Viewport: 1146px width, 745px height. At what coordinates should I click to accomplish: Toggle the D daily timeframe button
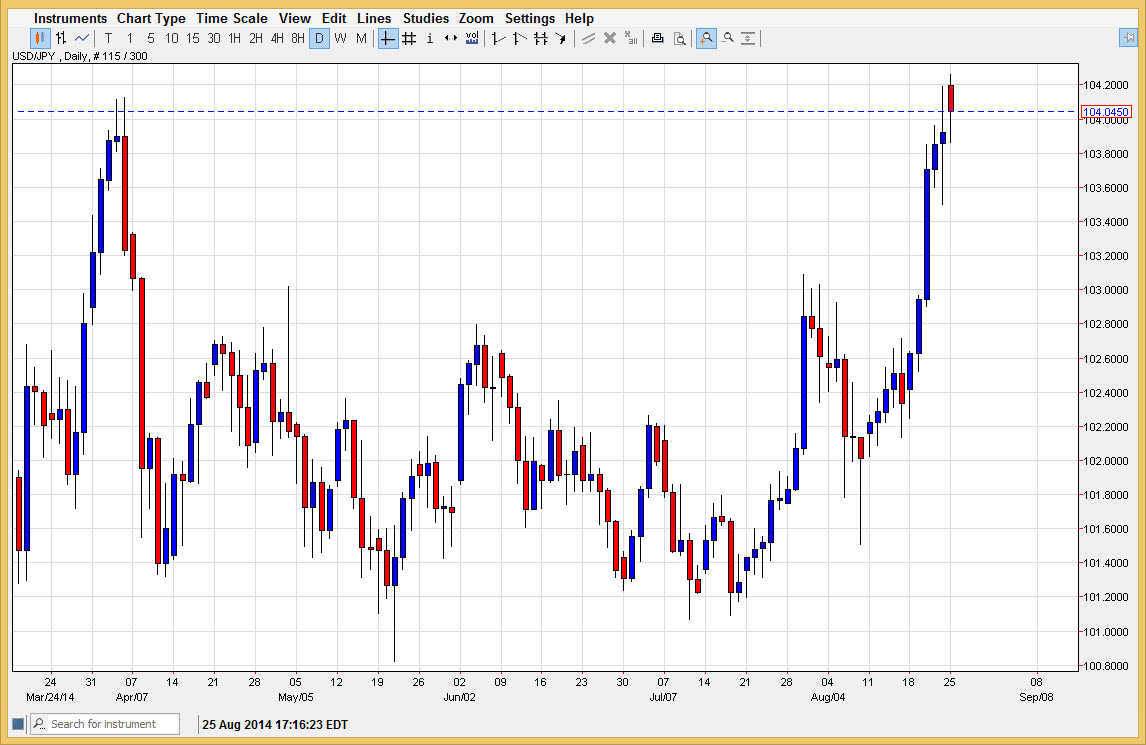[319, 38]
